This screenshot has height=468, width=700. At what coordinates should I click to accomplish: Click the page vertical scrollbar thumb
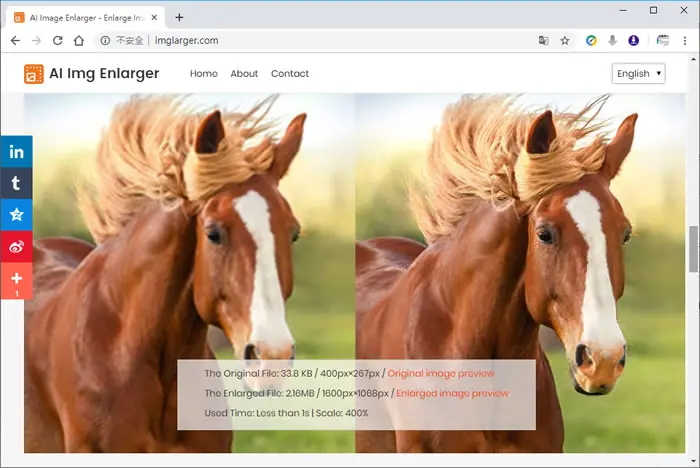(x=693, y=249)
